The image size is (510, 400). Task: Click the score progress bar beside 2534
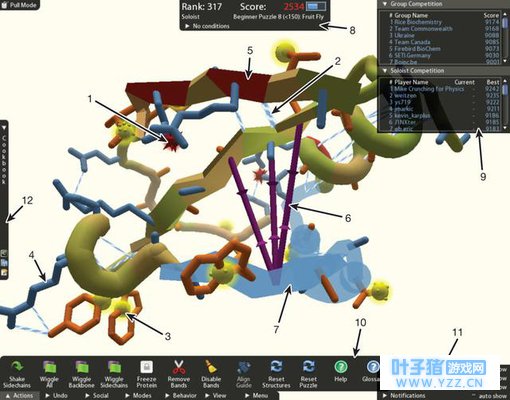tap(316, 6)
